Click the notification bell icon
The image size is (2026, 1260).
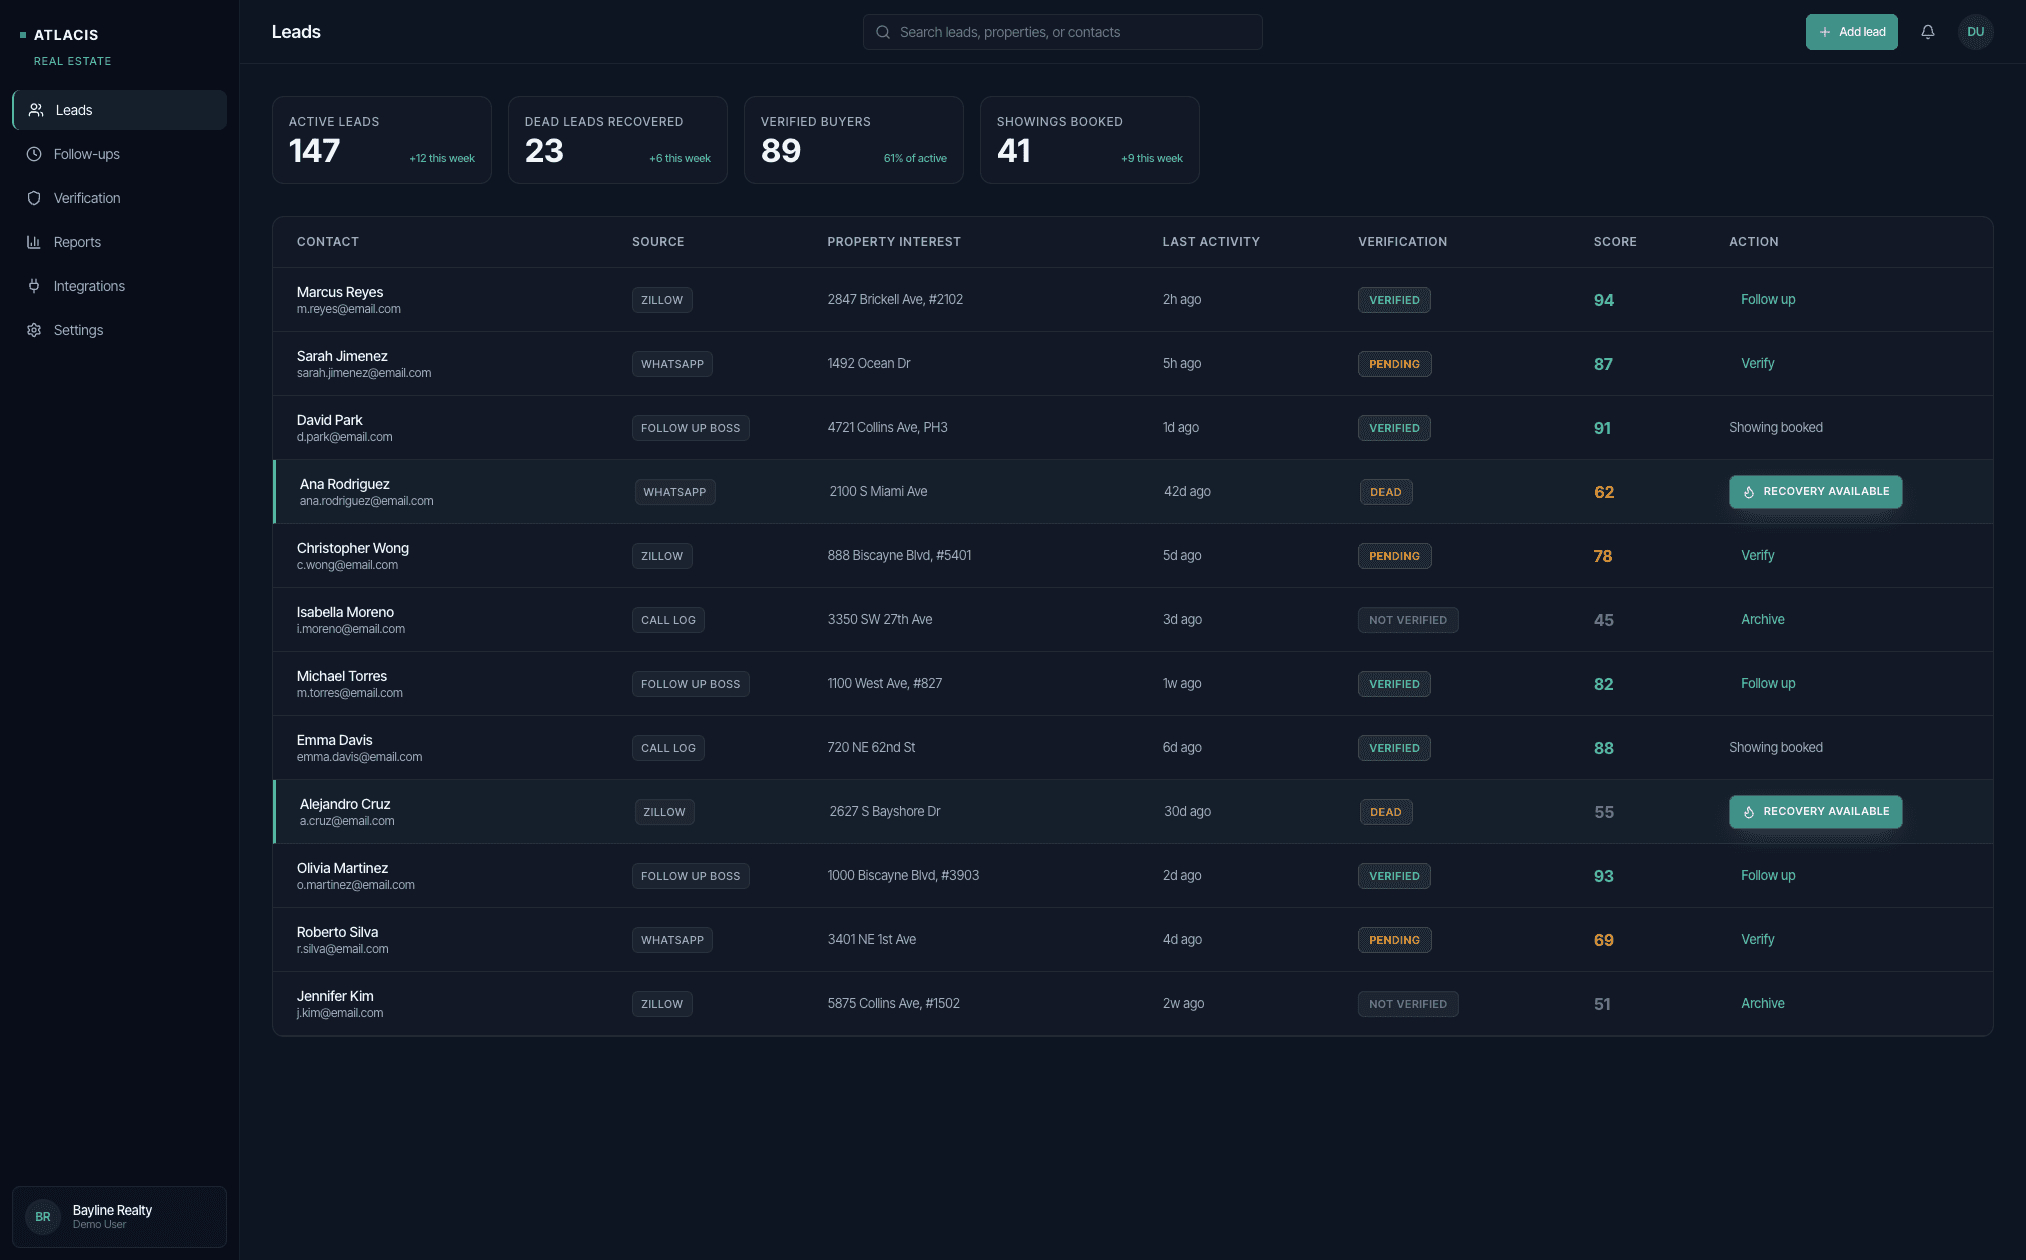(1927, 31)
